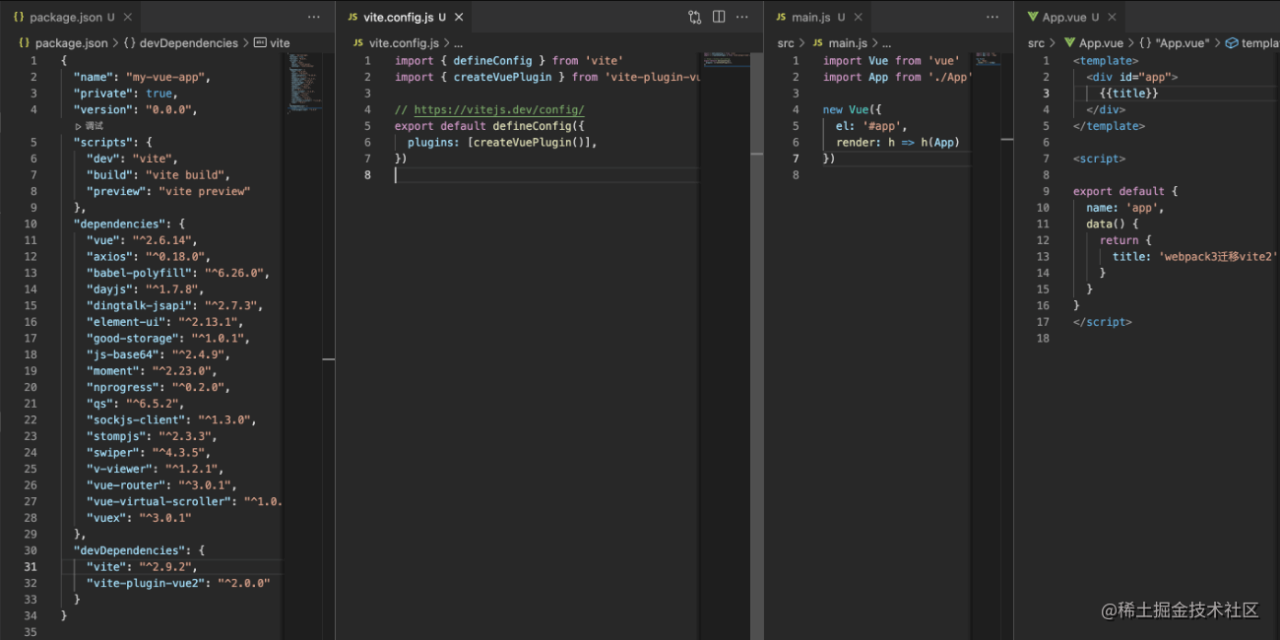The width and height of the screenshot is (1280, 640).
Task: Click braces icon beside devDependencies breadcrumb
Action: (129, 43)
